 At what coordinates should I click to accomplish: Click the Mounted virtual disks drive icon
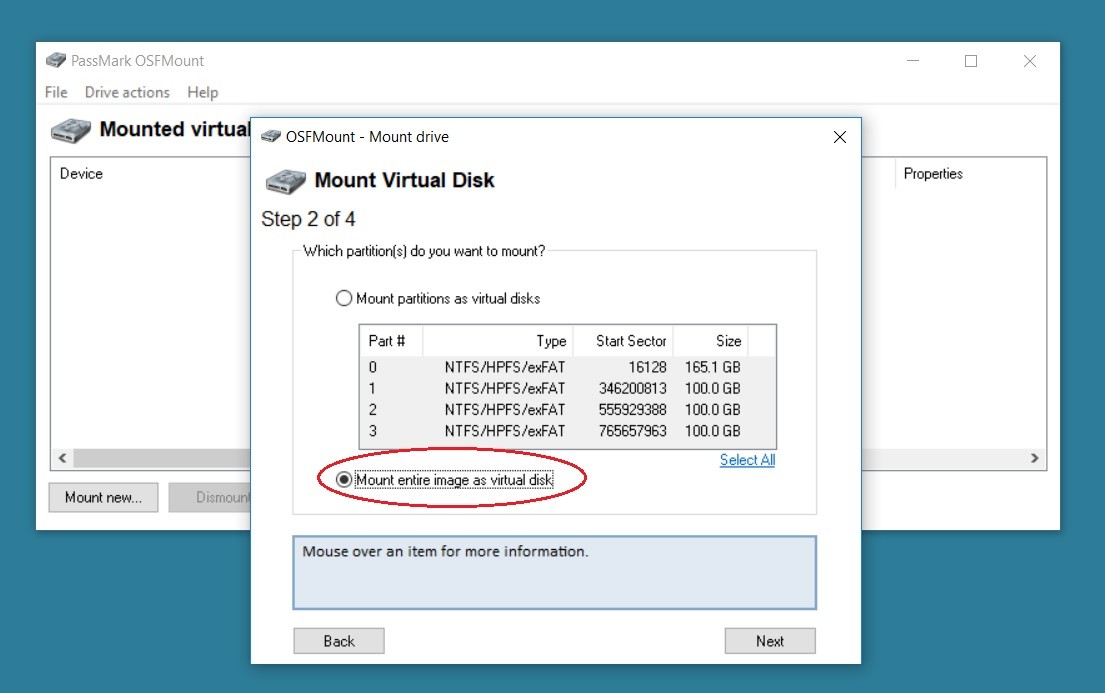(x=70, y=130)
